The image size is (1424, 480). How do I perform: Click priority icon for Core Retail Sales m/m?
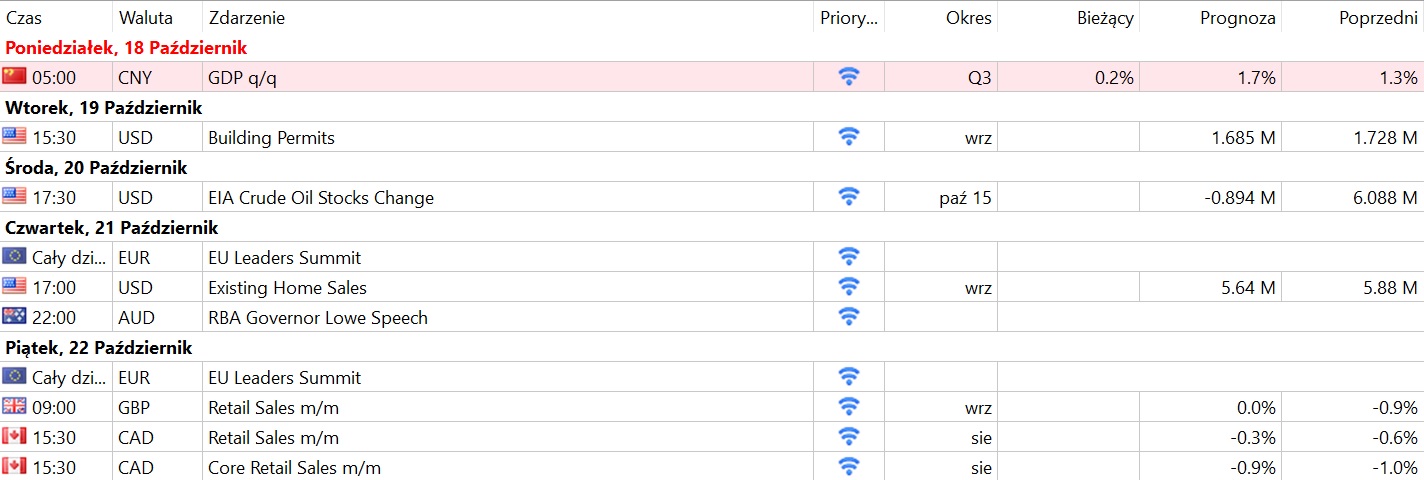pos(848,467)
